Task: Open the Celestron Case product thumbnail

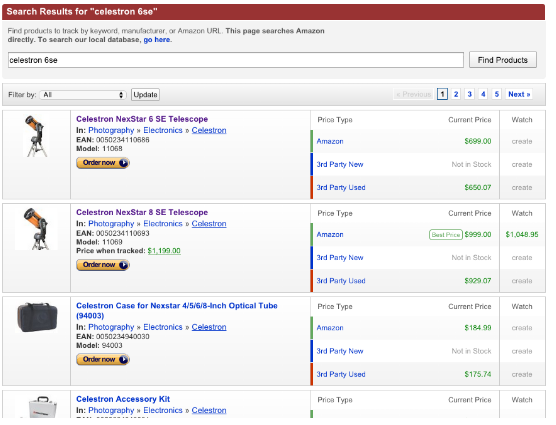Action: point(37,317)
